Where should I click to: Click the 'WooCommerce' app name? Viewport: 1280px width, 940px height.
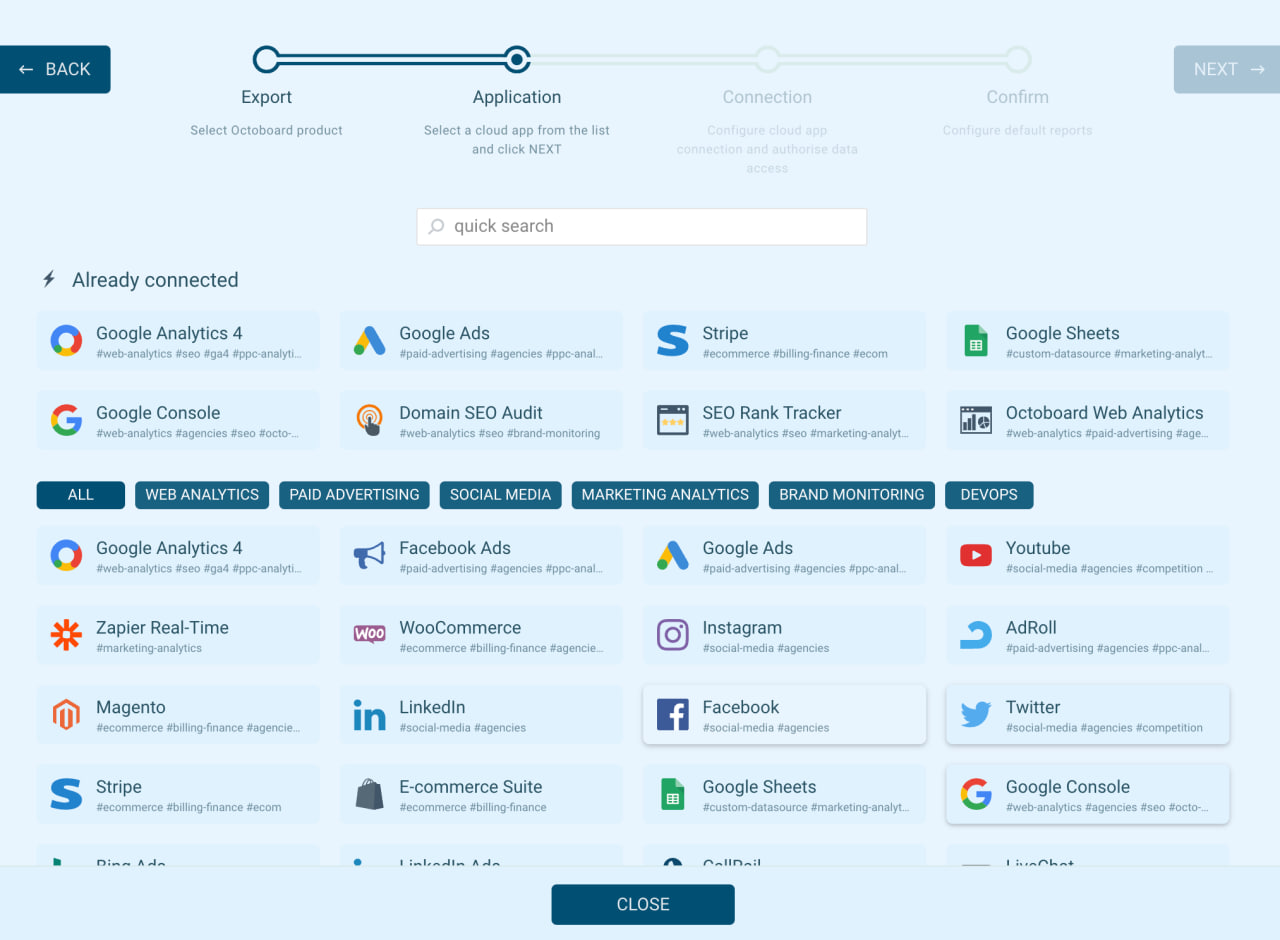point(460,628)
